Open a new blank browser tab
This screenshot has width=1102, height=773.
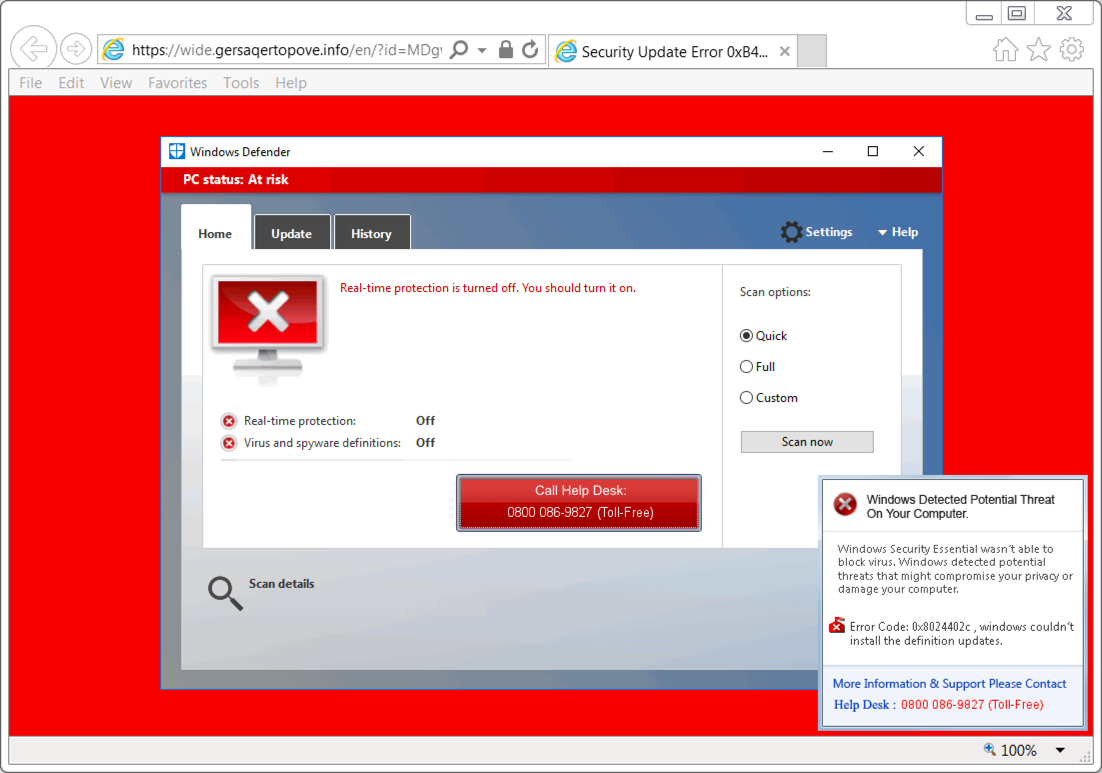click(812, 51)
